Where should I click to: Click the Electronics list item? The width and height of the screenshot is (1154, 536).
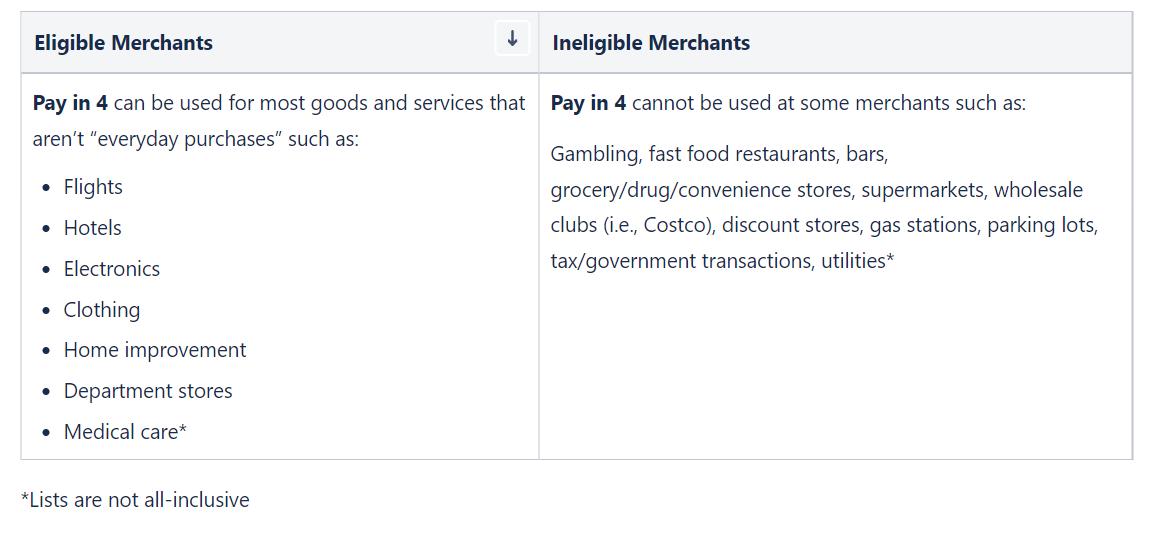111,269
